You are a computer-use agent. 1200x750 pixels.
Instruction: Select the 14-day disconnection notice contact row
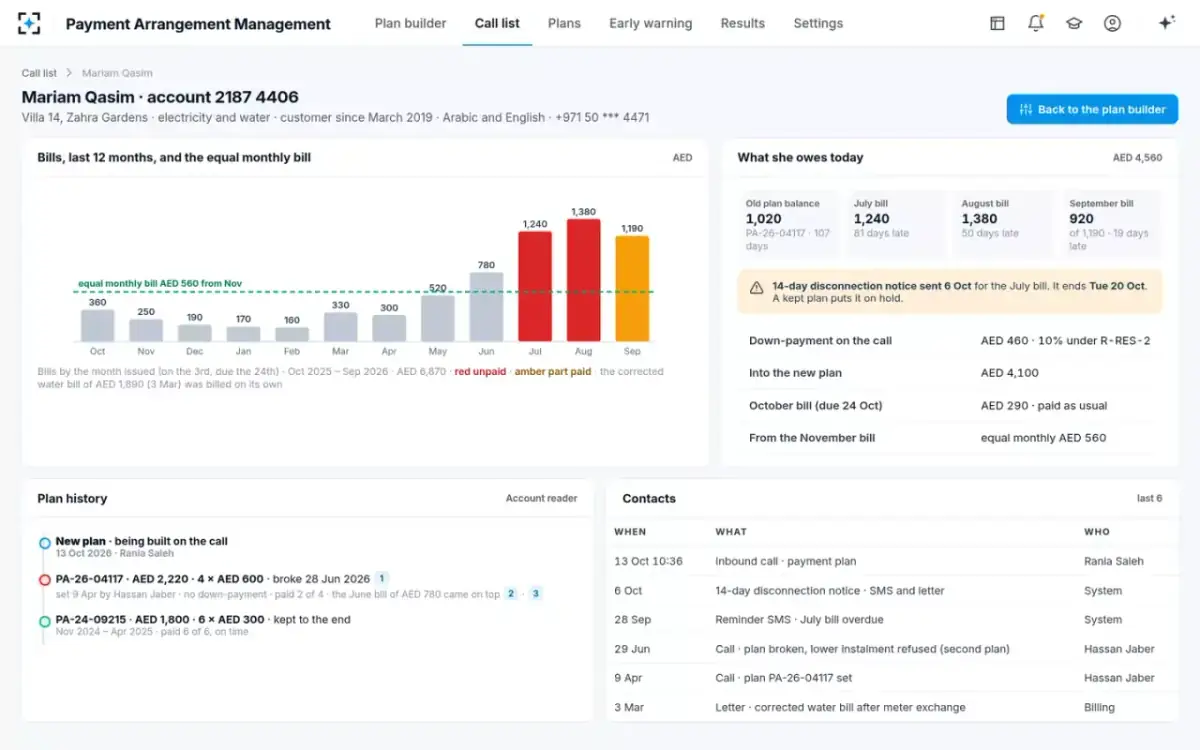(892, 590)
